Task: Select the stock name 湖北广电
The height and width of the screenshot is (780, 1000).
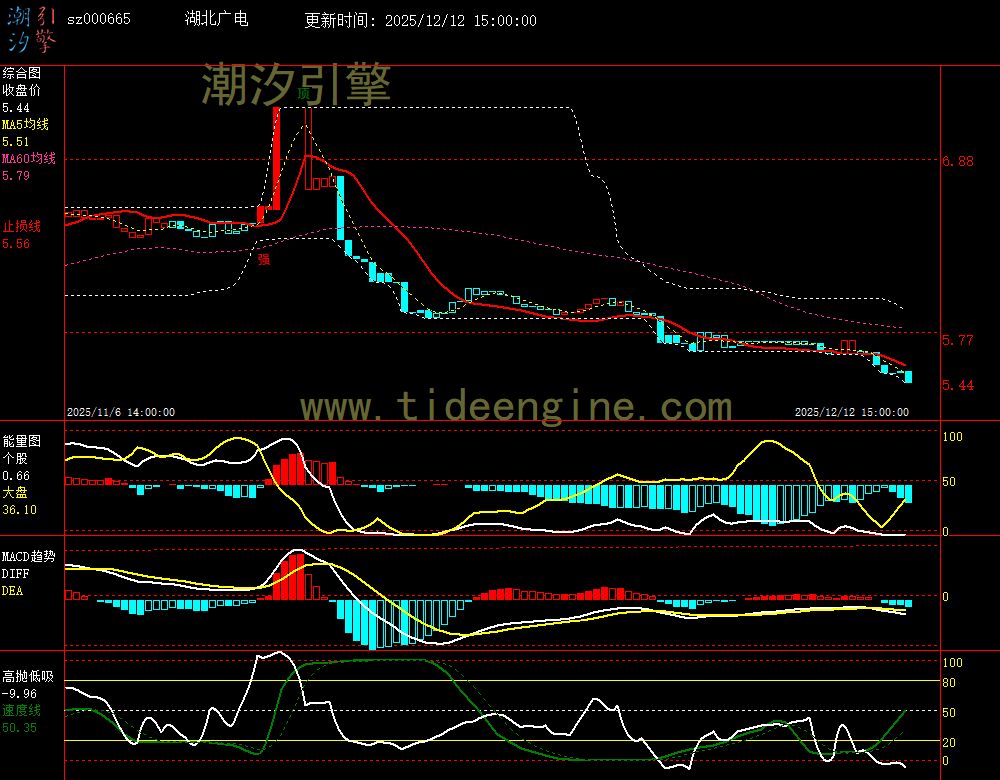Action: (217, 20)
